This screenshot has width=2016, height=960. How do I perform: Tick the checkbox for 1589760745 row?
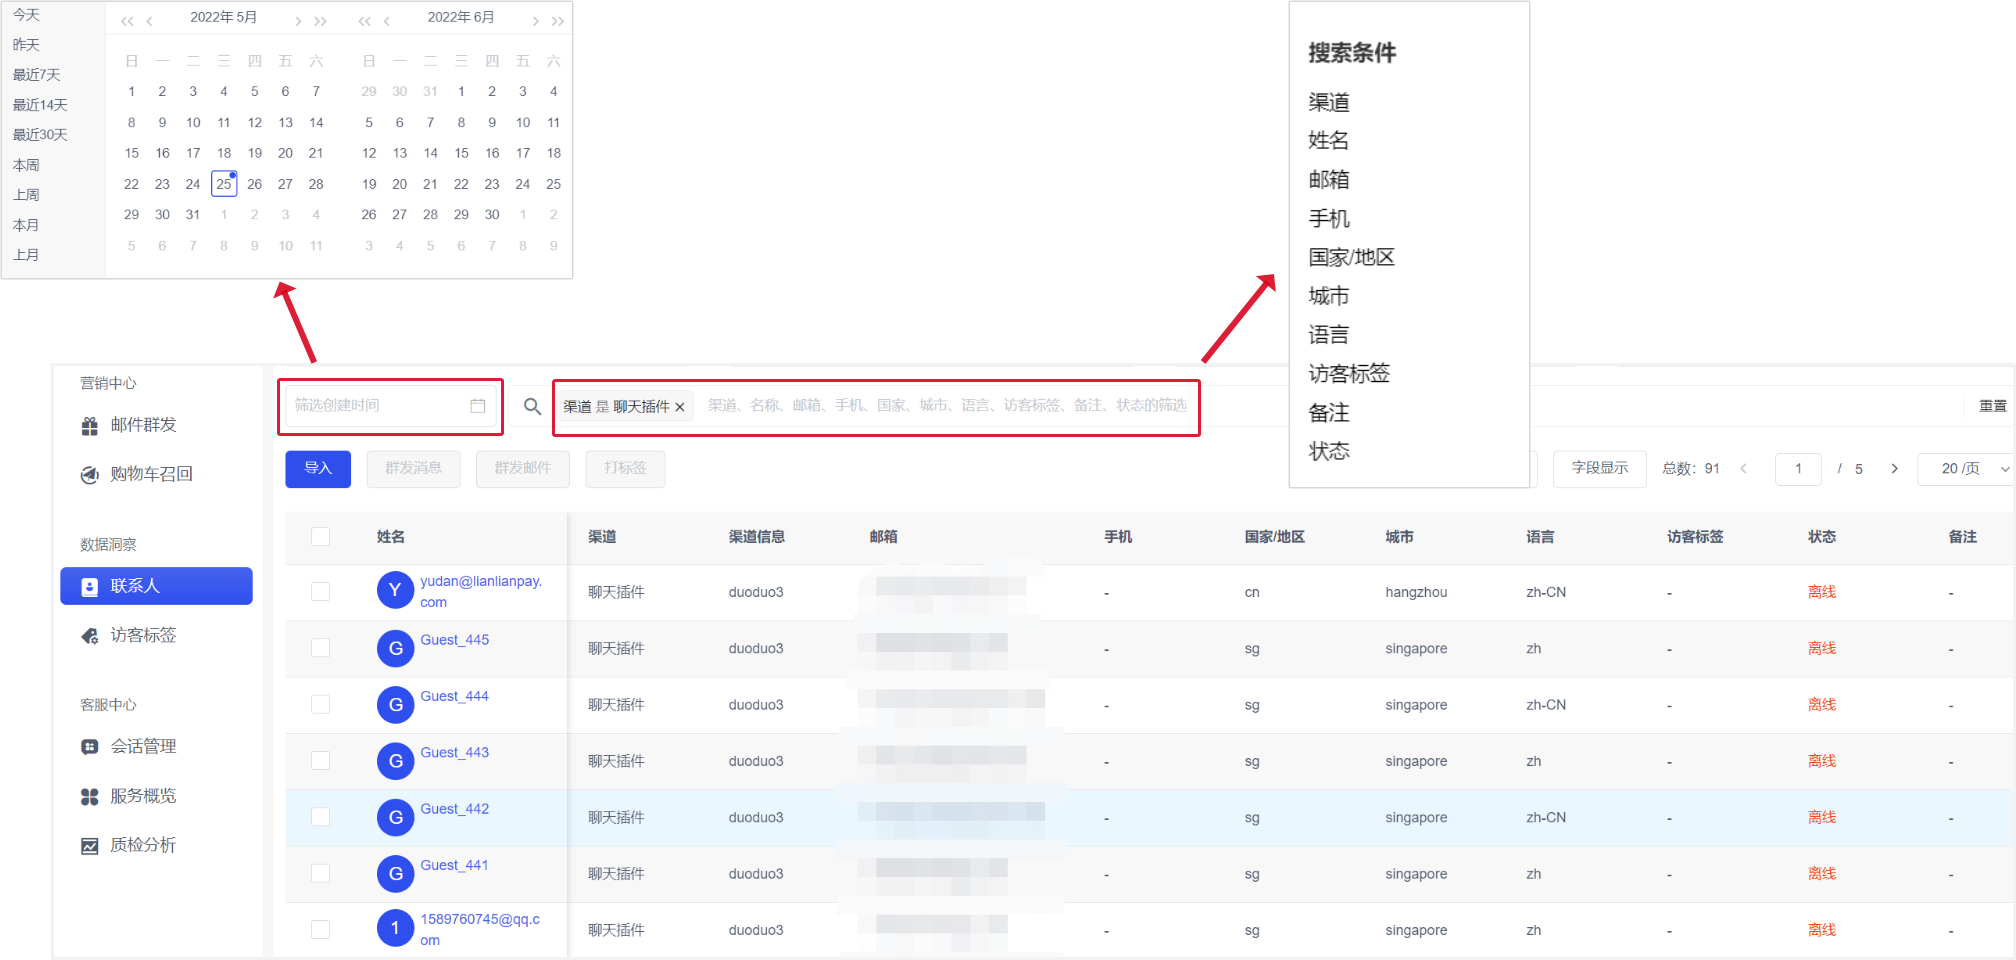tap(320, 930)
